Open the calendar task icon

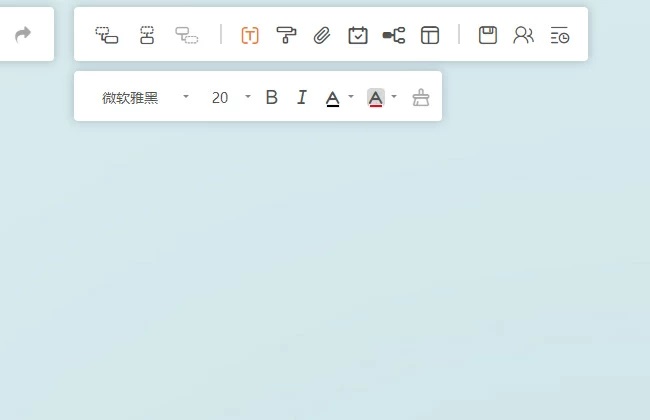tap(358, 35)
